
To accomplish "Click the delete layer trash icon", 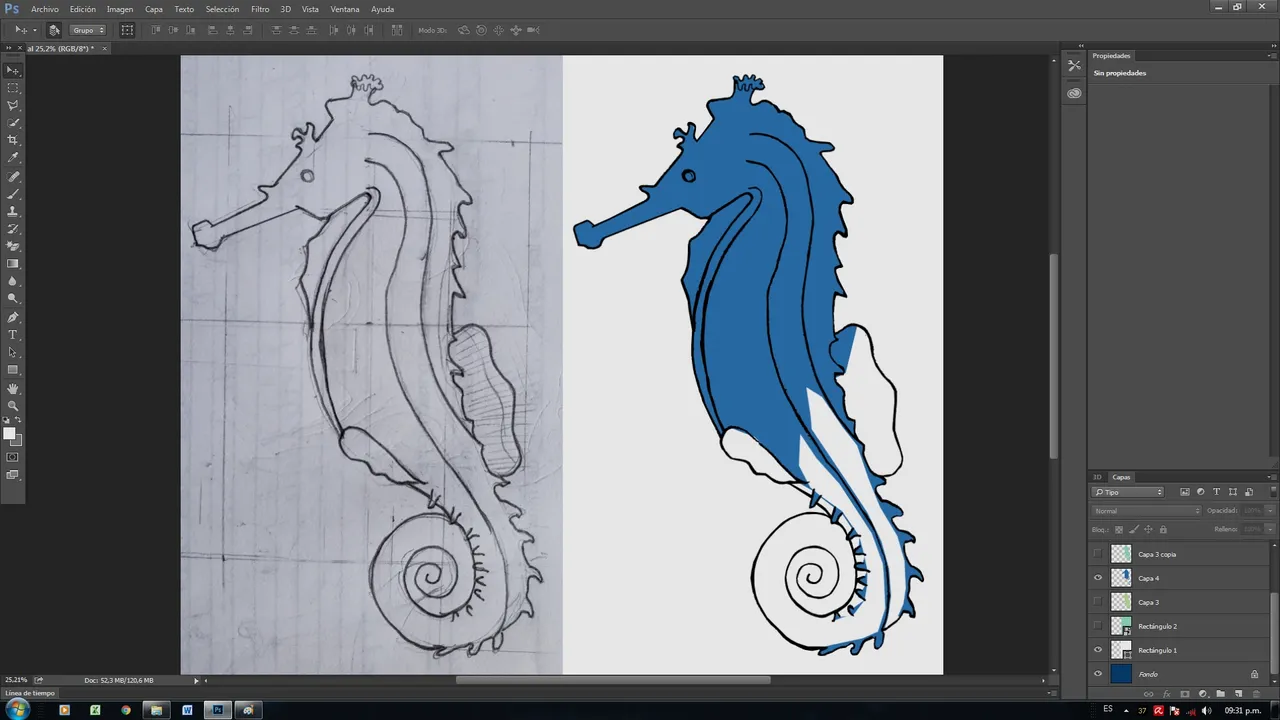I will click(x=1256, y=694).
